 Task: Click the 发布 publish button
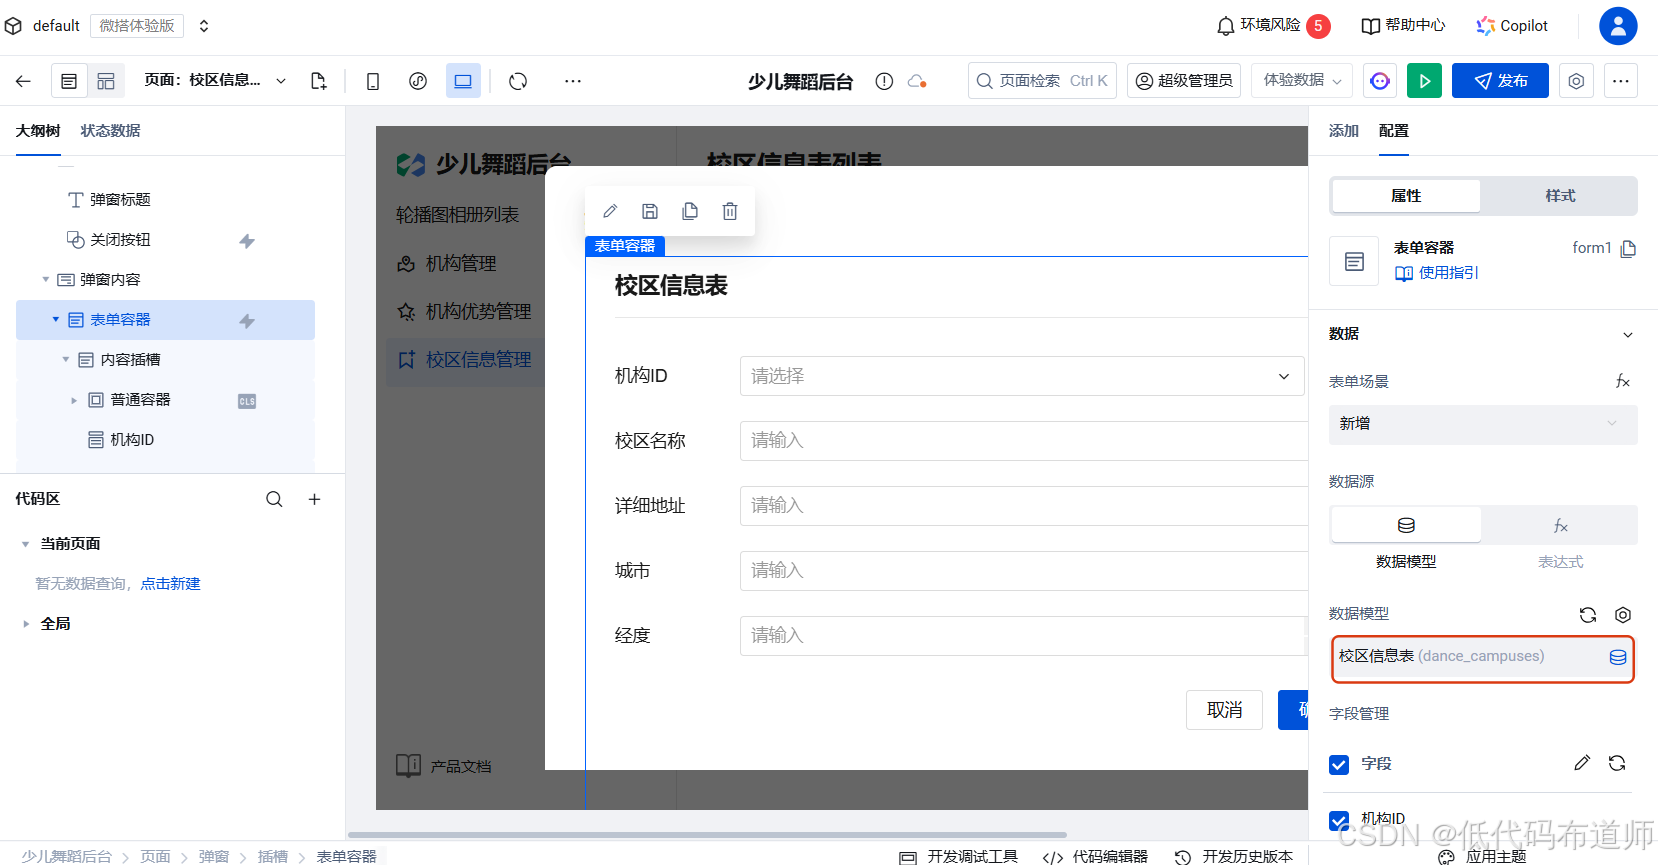coord(1500,81)
